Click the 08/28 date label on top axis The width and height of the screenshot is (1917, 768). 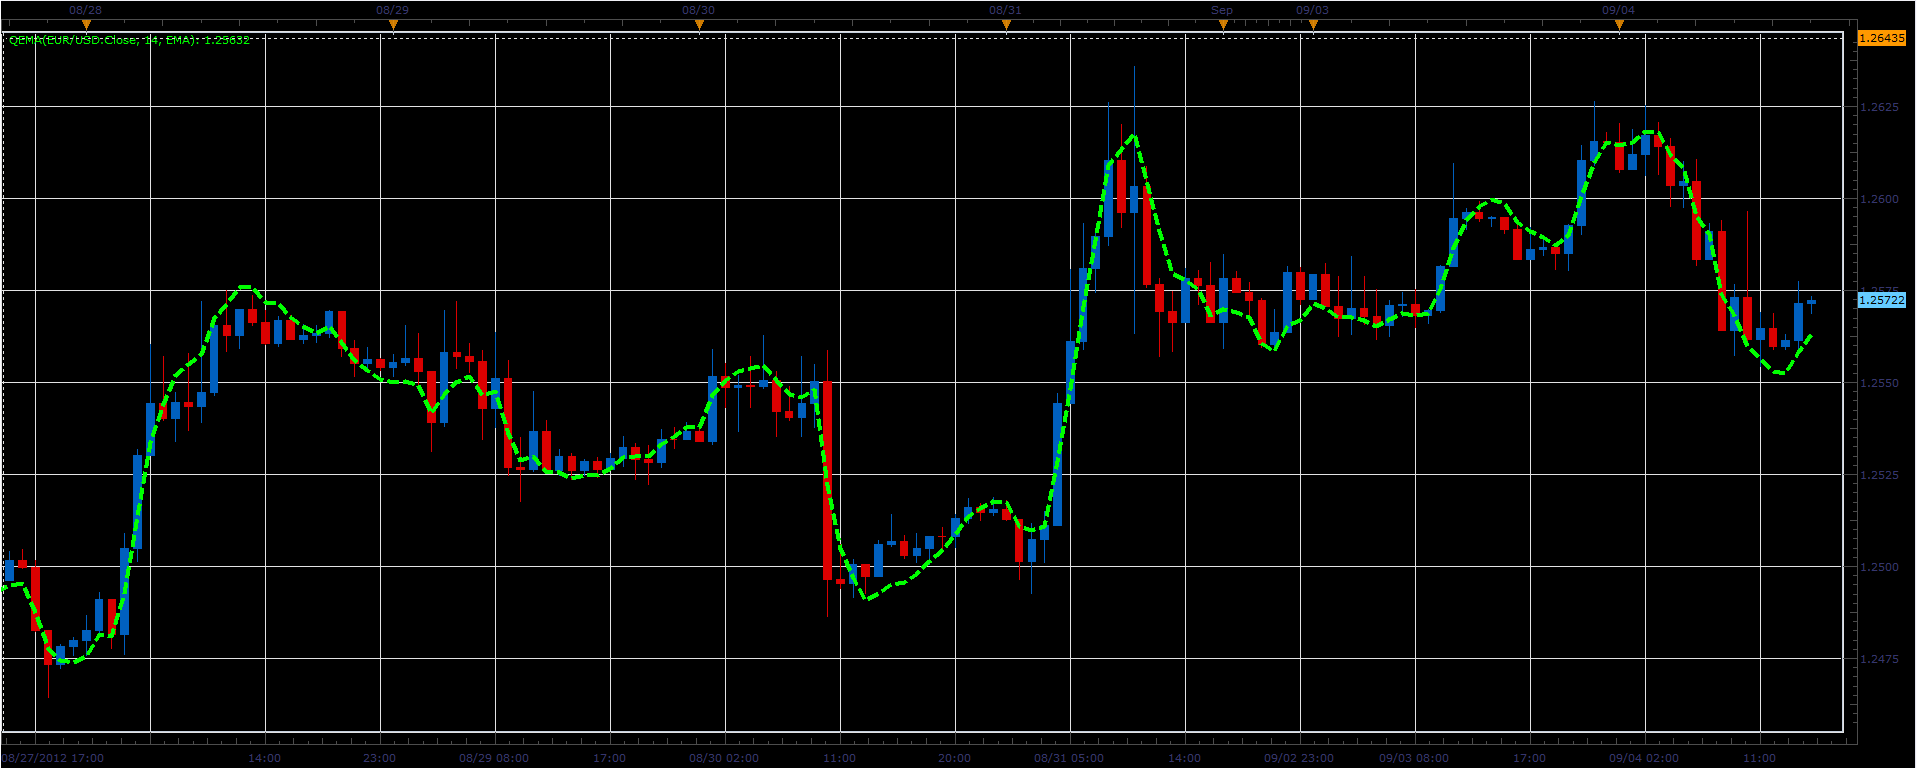(x=86, y=10)
